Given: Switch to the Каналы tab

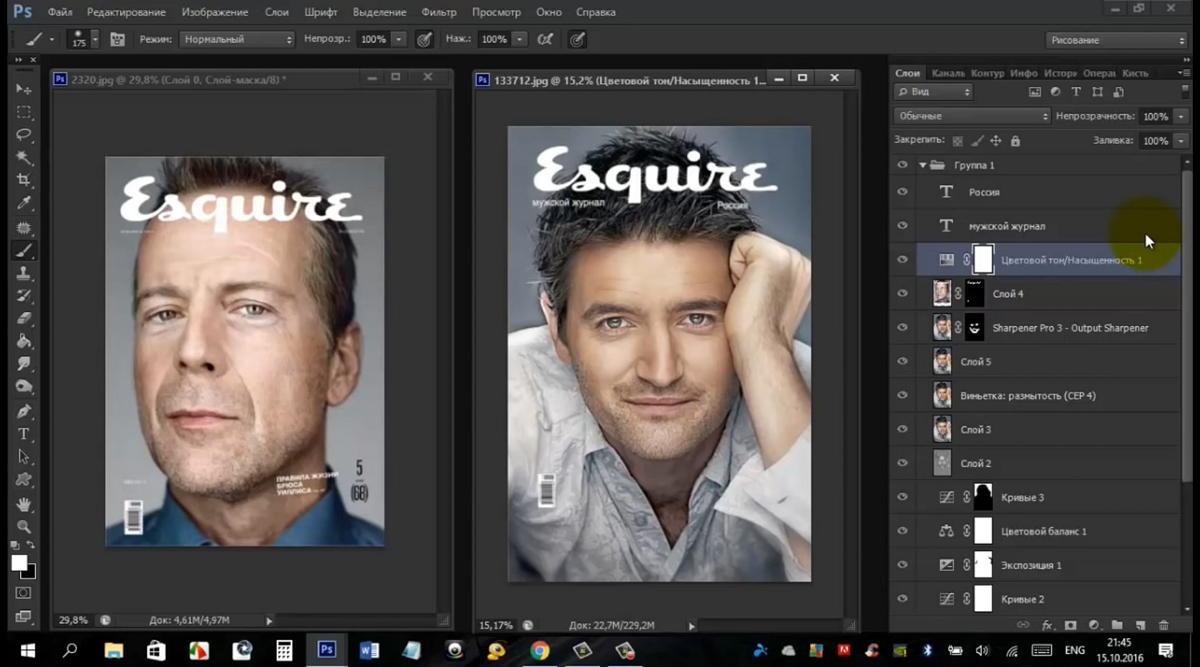Looking at the screenshot, I should tap(947, 73).
